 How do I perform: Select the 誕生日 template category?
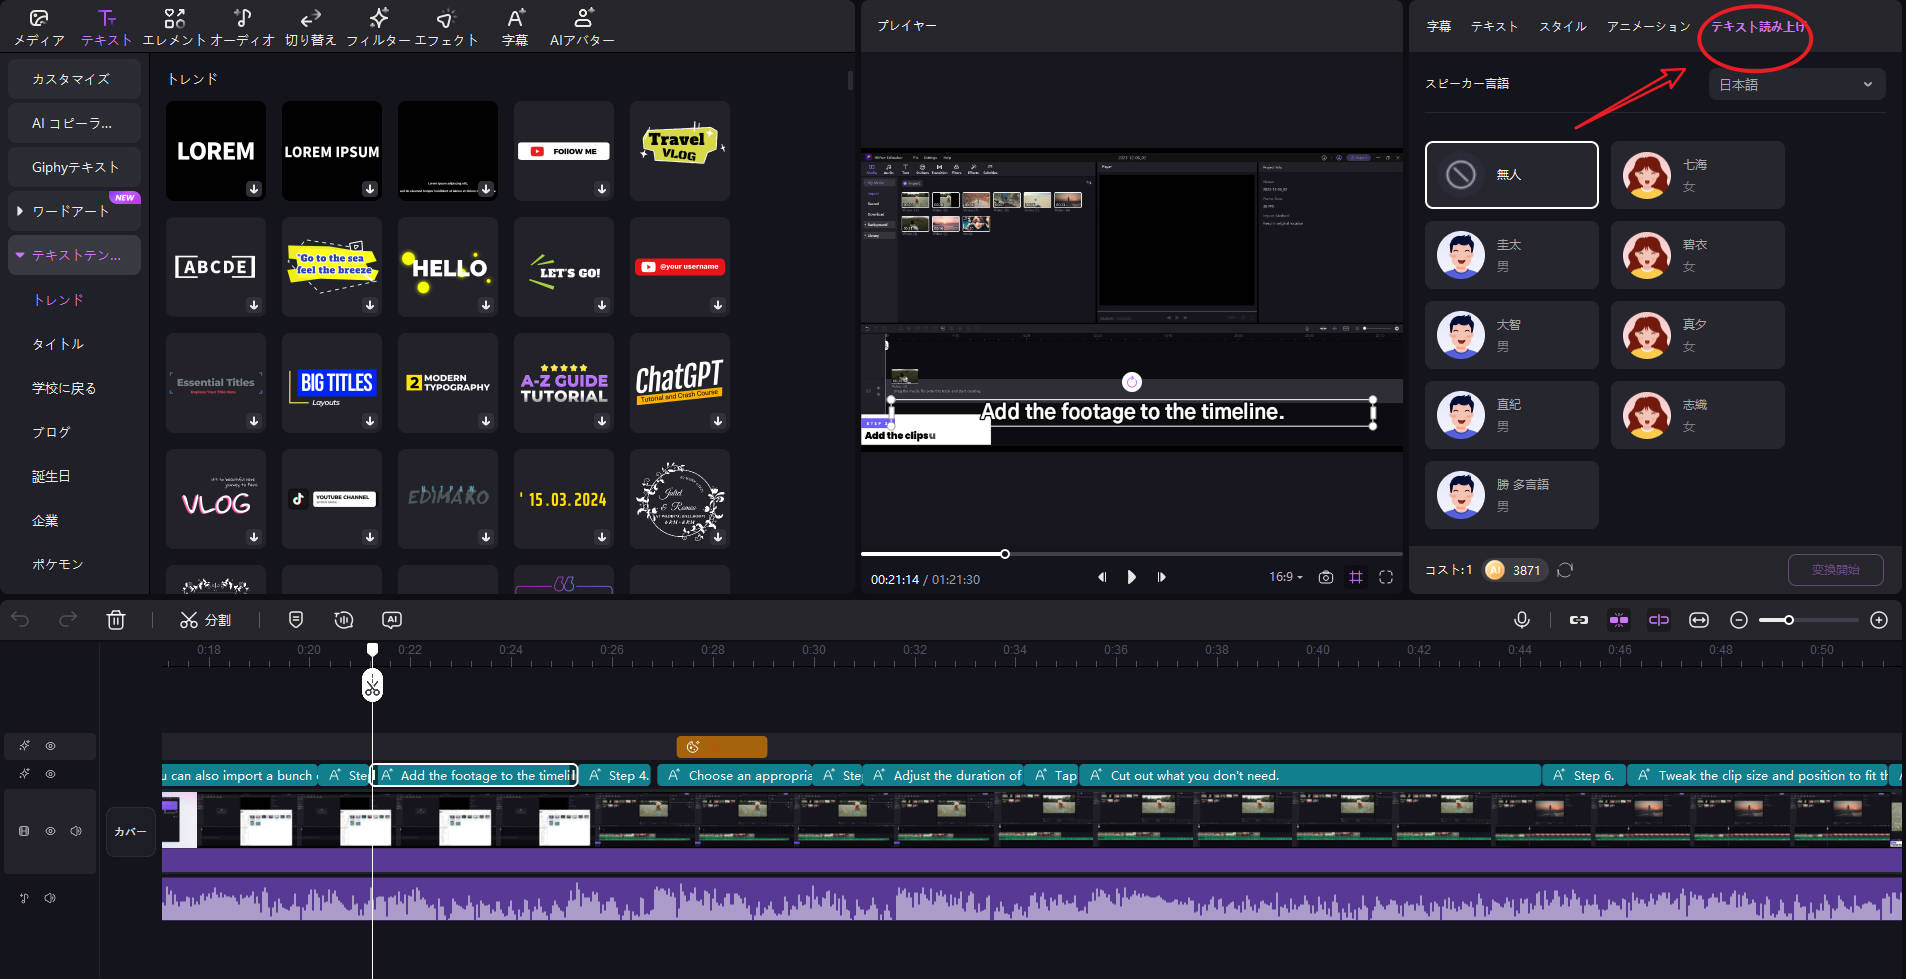click(51, 476)
